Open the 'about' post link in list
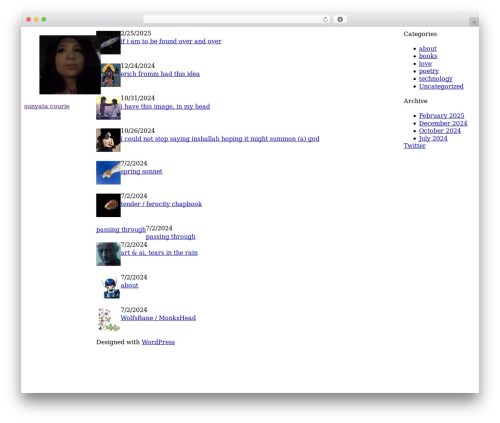The height and width of the screenshot is (423, 500). click(x=129, y=285)
